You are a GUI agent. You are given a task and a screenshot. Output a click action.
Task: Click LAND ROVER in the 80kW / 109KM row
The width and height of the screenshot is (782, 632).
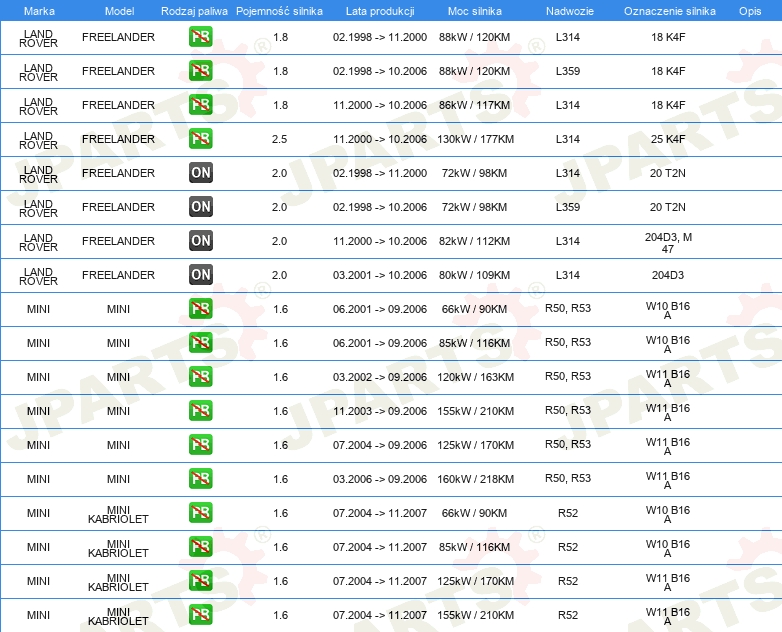coord(38,276)
